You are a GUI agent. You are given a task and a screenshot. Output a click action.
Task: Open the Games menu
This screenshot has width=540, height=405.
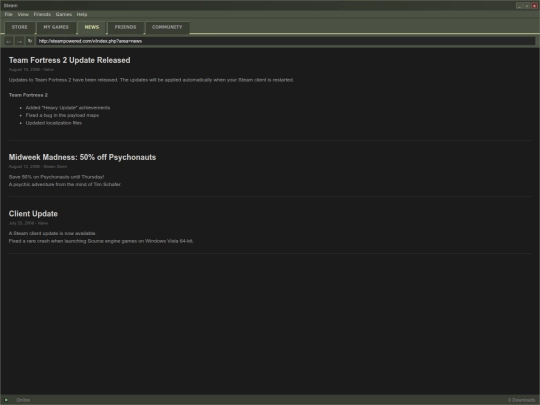click(64, 14)
